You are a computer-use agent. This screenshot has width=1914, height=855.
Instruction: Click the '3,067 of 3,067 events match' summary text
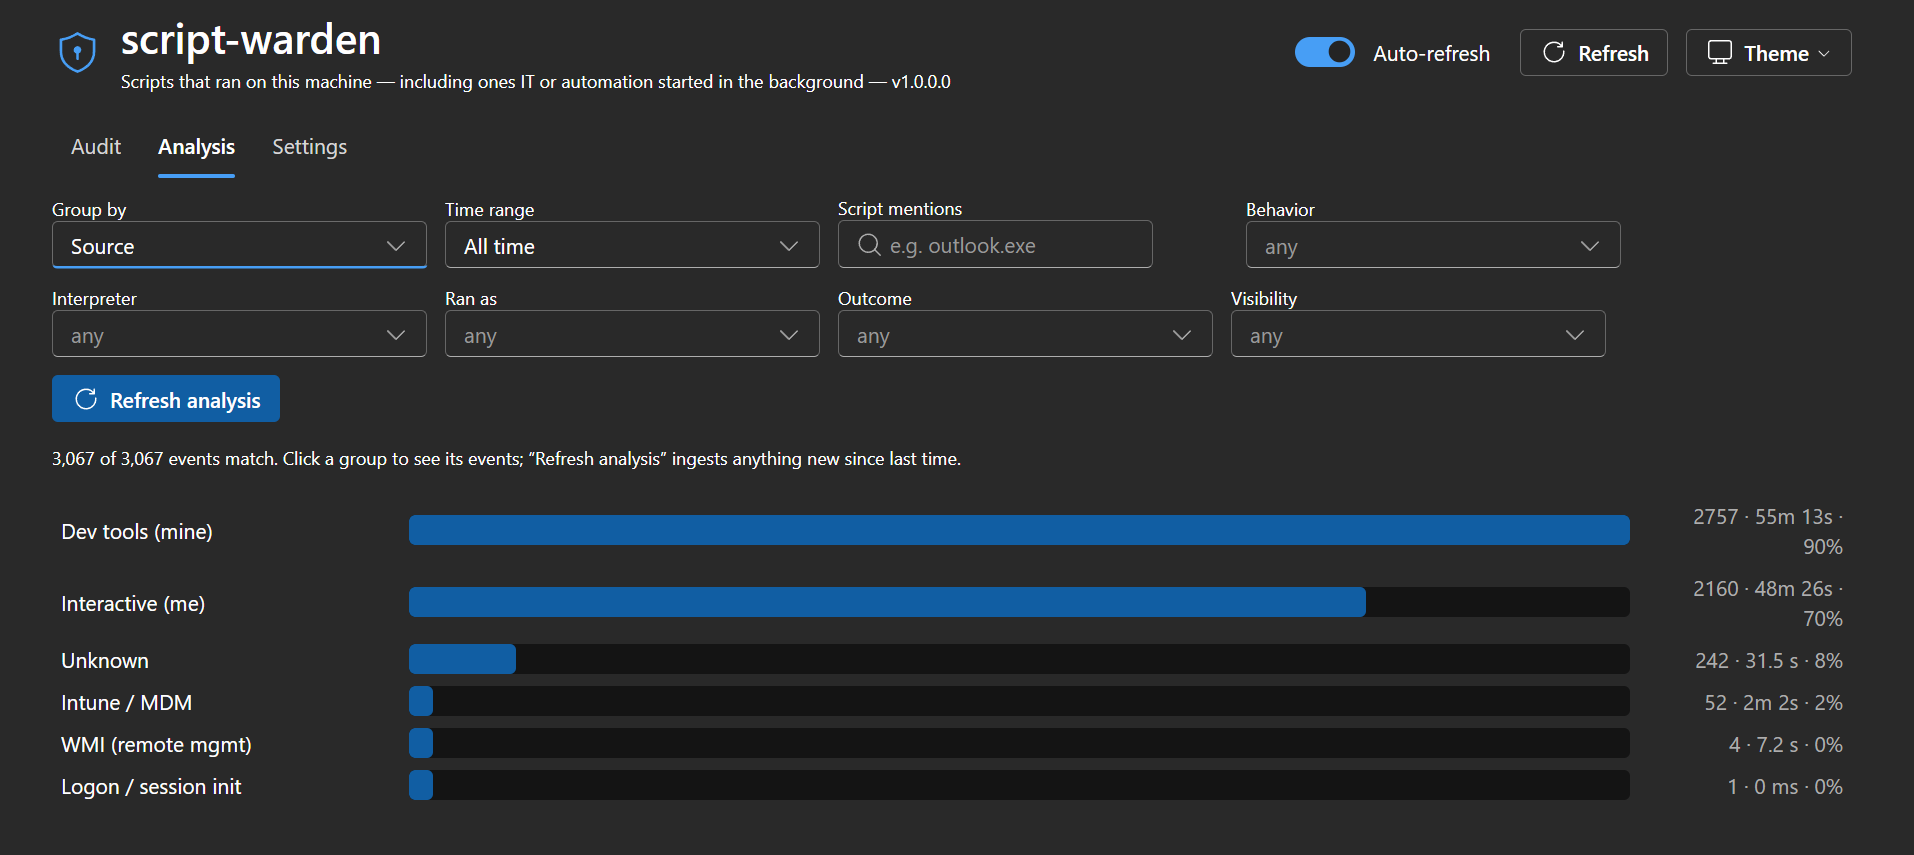(165, 459)
